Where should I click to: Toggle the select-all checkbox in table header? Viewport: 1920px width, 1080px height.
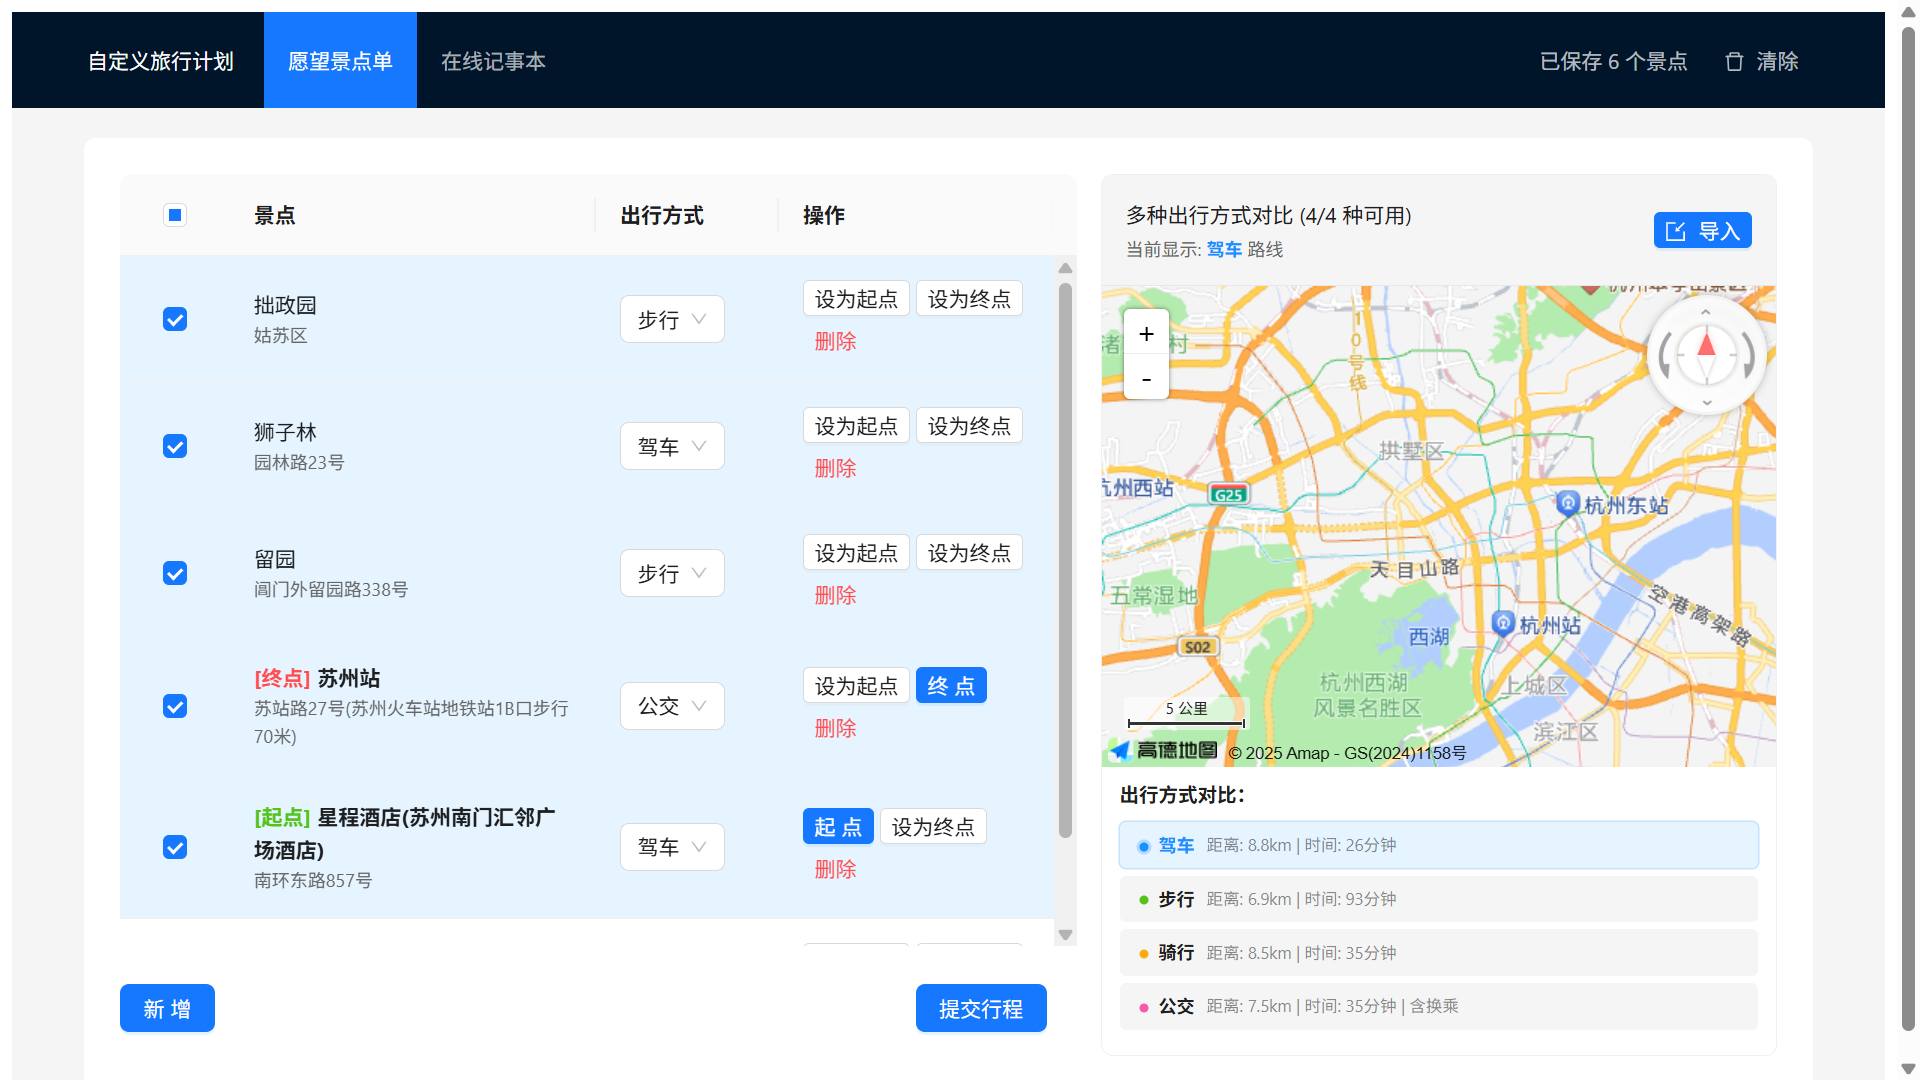(175, 215)
